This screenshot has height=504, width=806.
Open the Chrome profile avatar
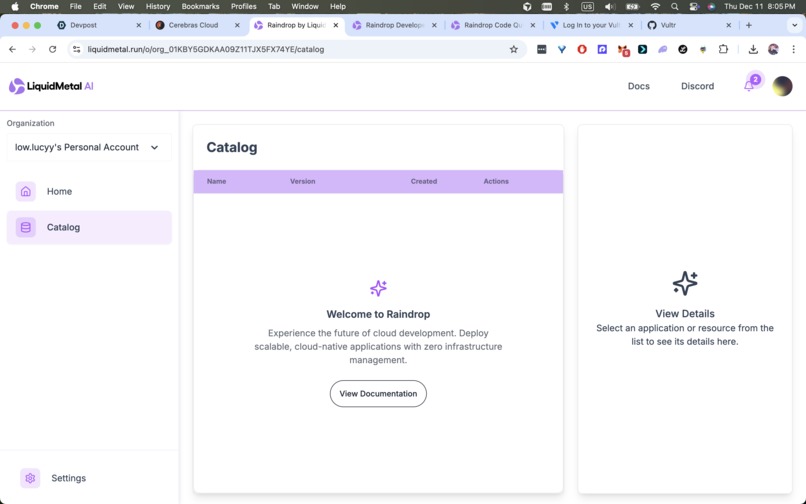pos(773,49)
